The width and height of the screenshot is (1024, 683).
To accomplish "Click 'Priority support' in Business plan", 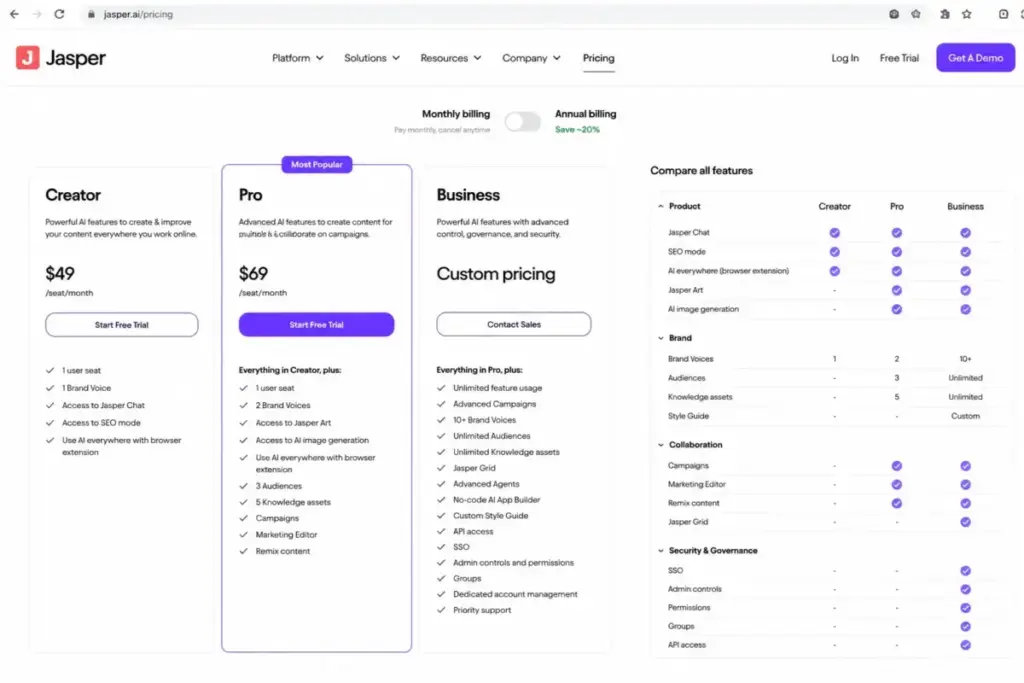I will 482,610.
